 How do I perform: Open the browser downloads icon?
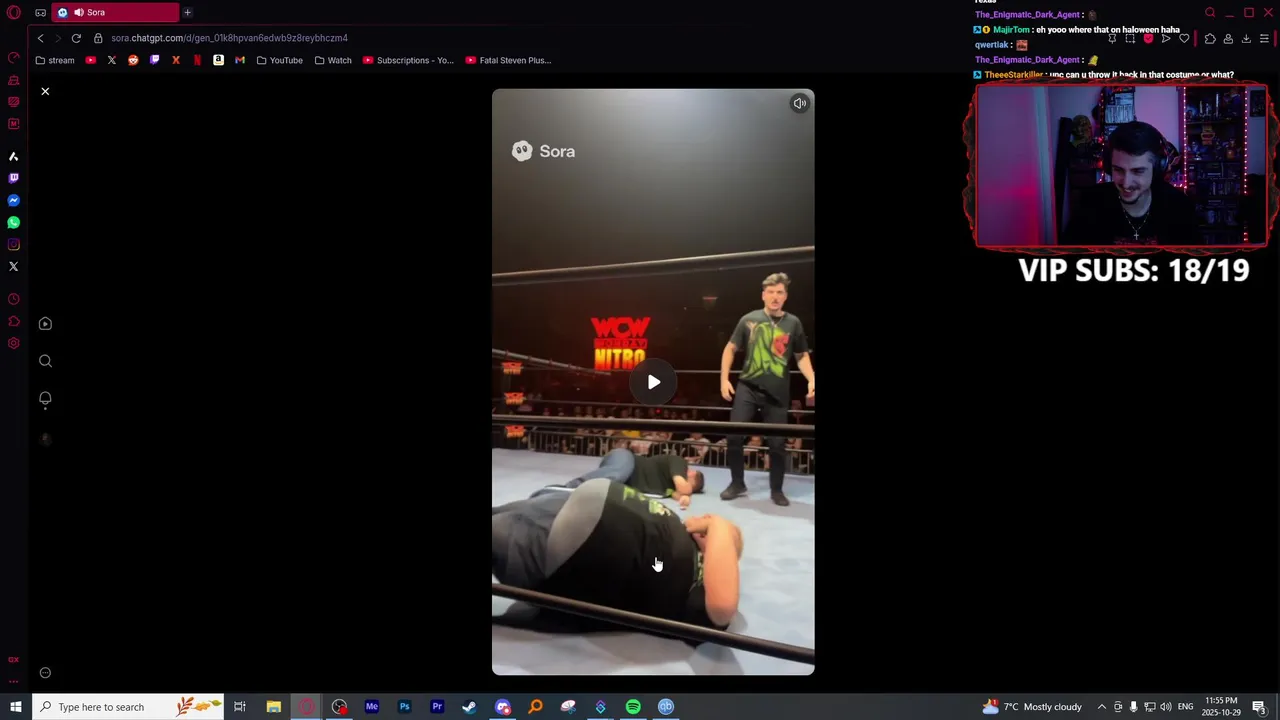pyautogui.click(x=1246, y=39)
